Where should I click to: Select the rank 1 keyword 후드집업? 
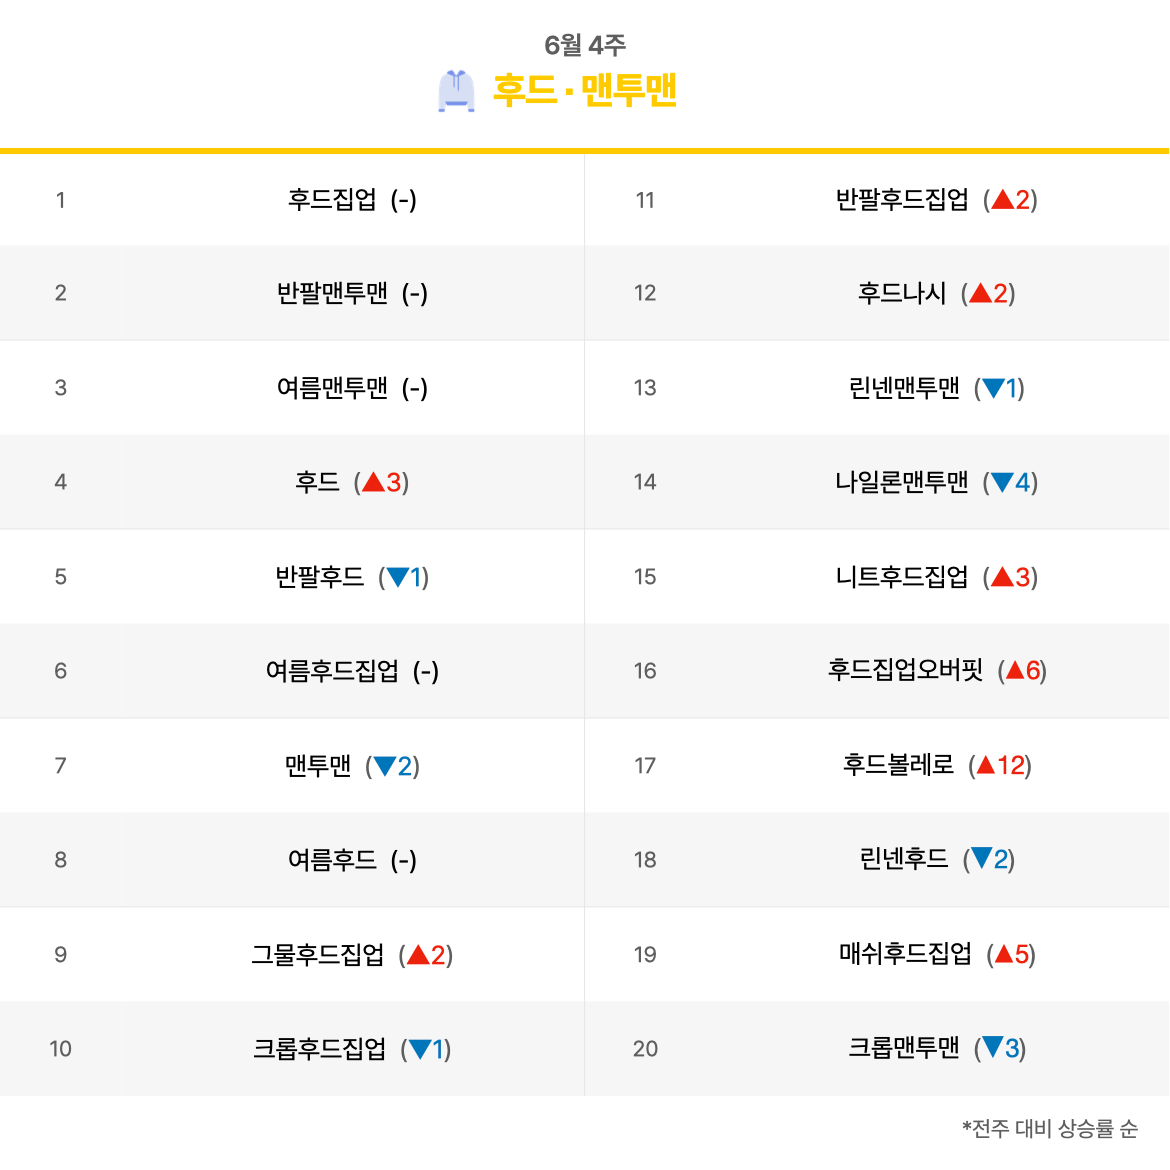332,199
